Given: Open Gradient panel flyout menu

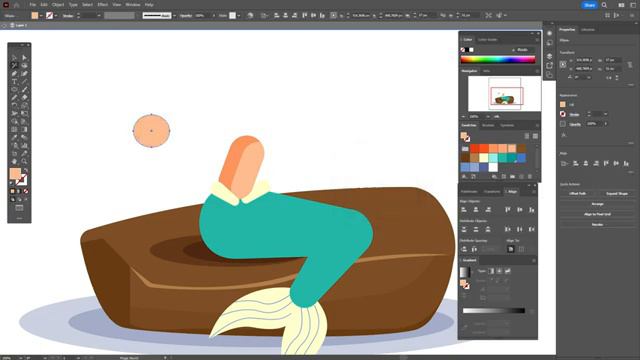Looking at the screenshot, I should [534, 260].
